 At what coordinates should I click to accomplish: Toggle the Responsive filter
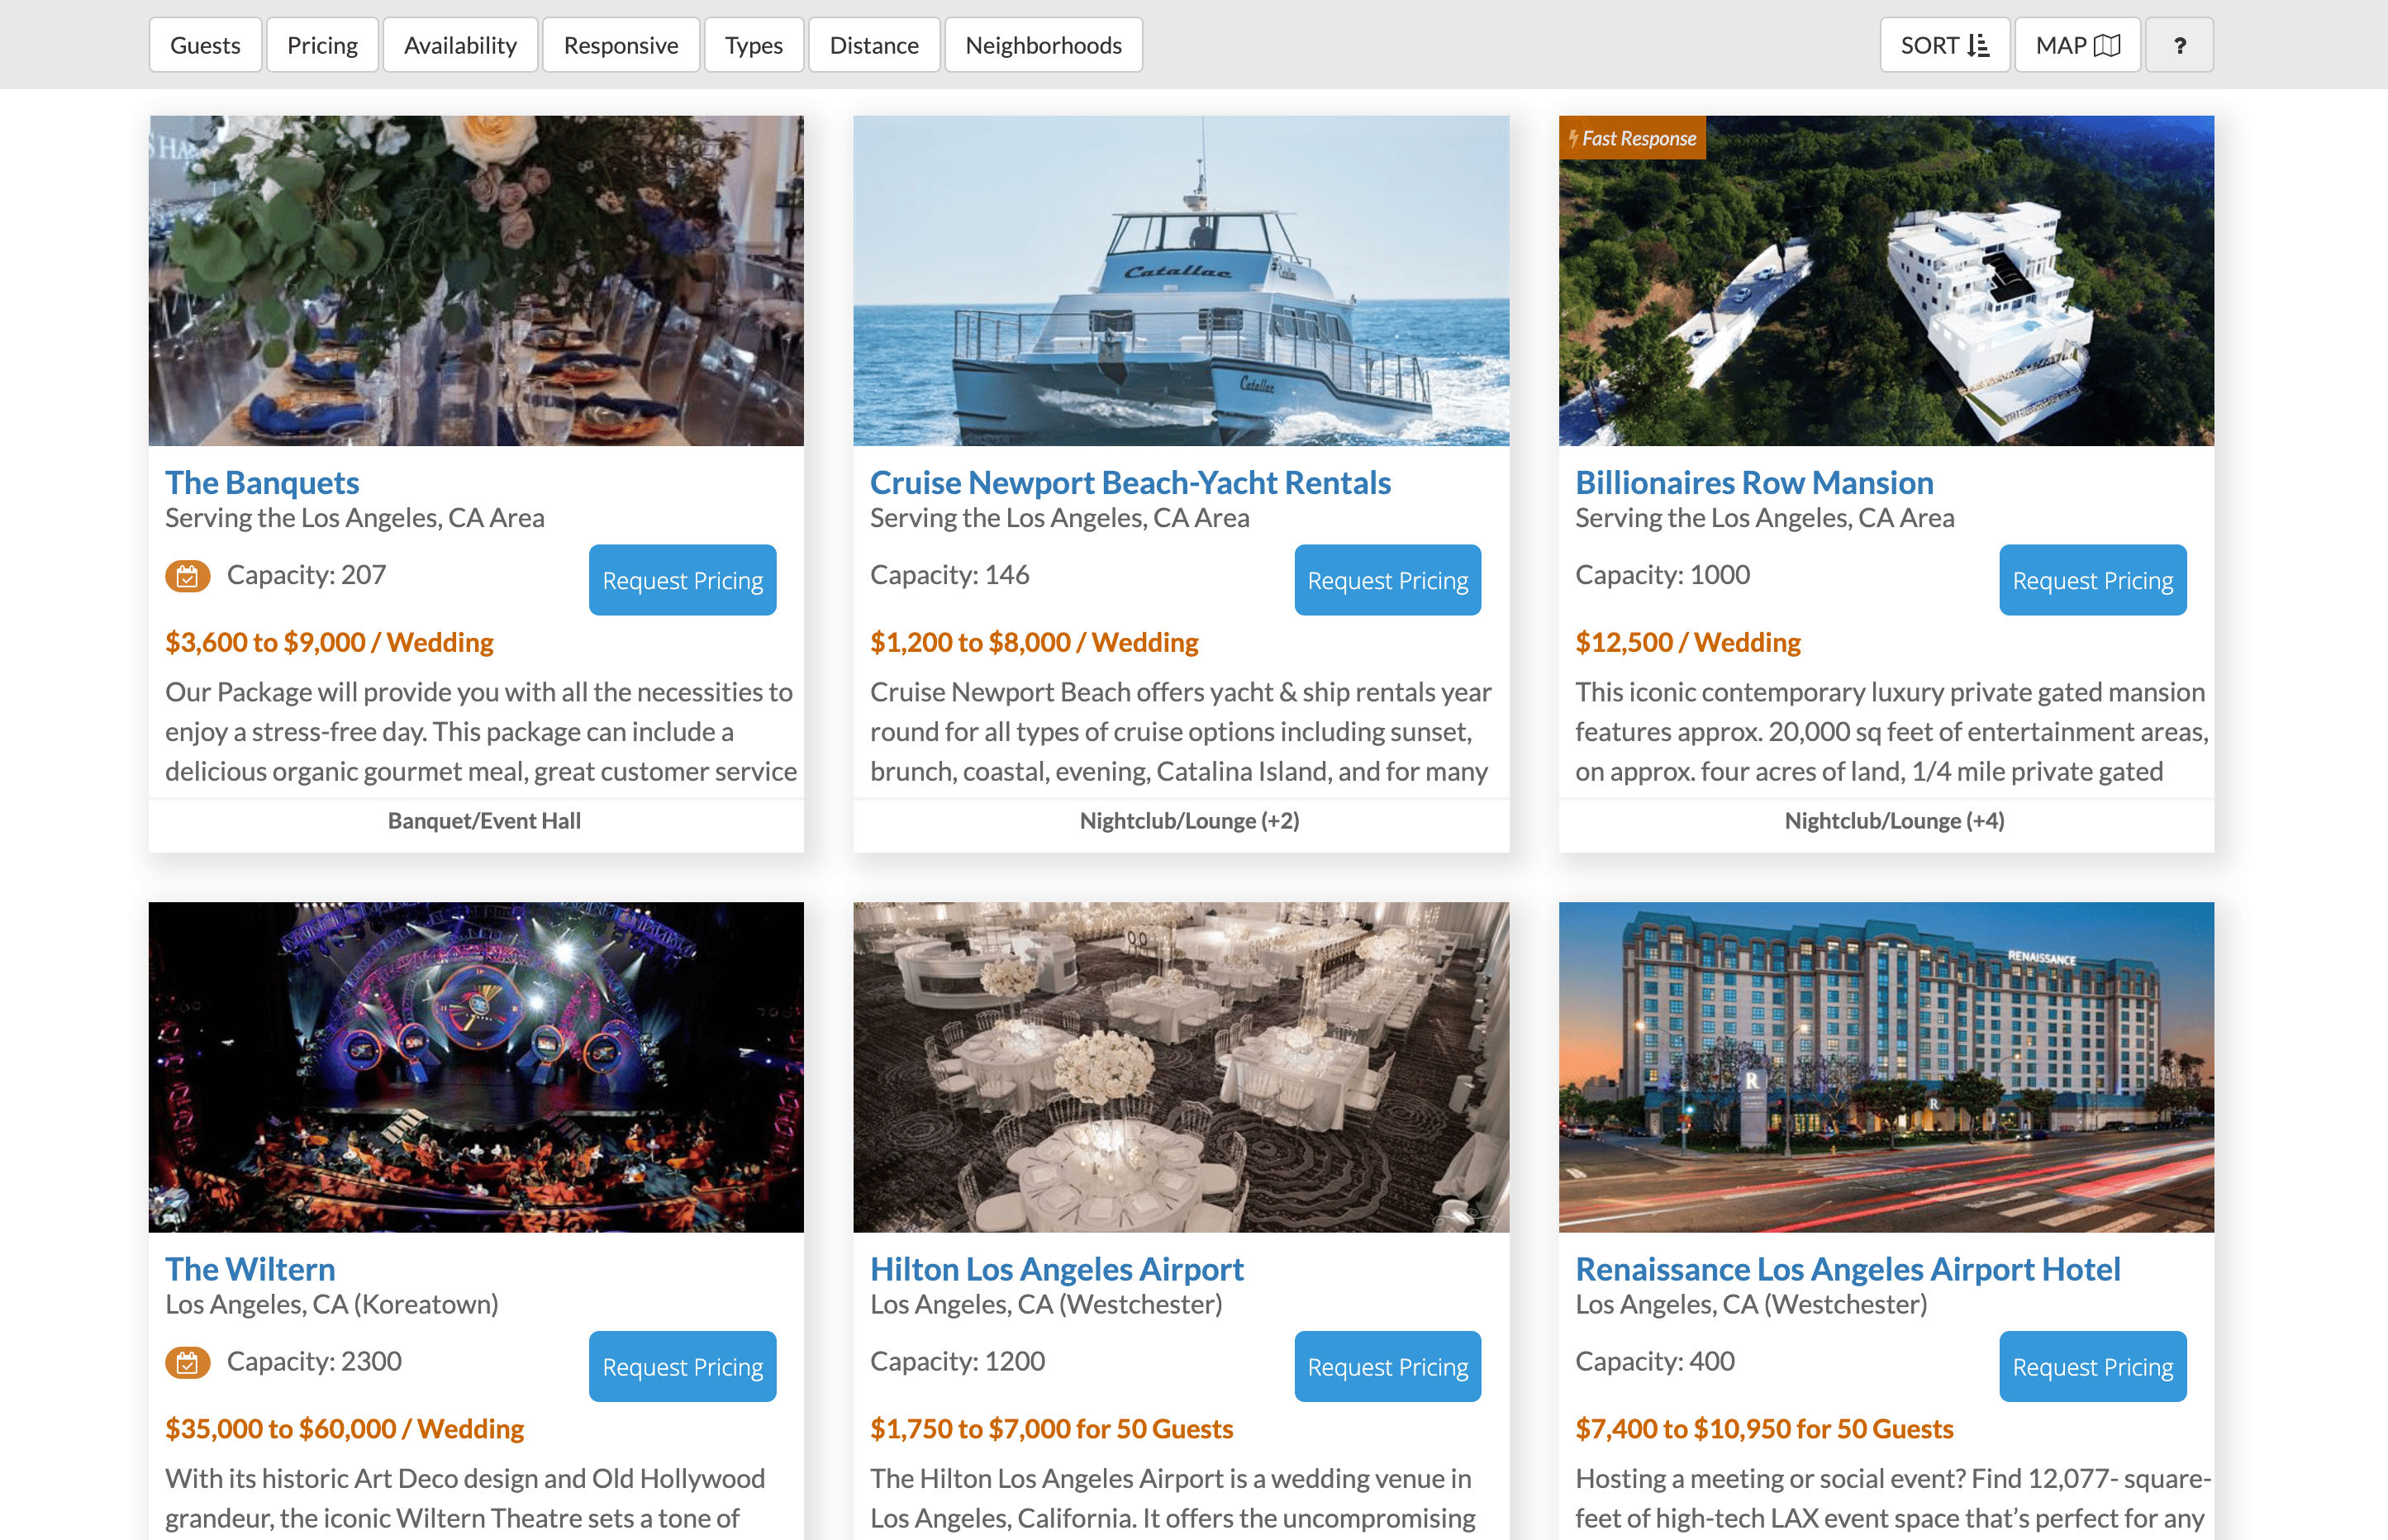[620, 45]
